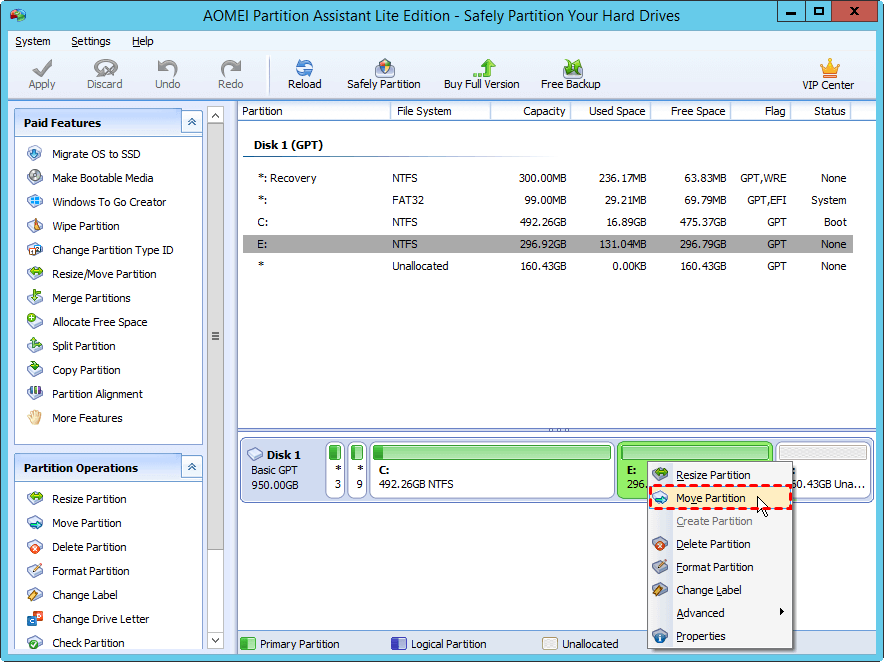Open the System menu
Screen dimensions: 884x662
[x=33, y=41]
